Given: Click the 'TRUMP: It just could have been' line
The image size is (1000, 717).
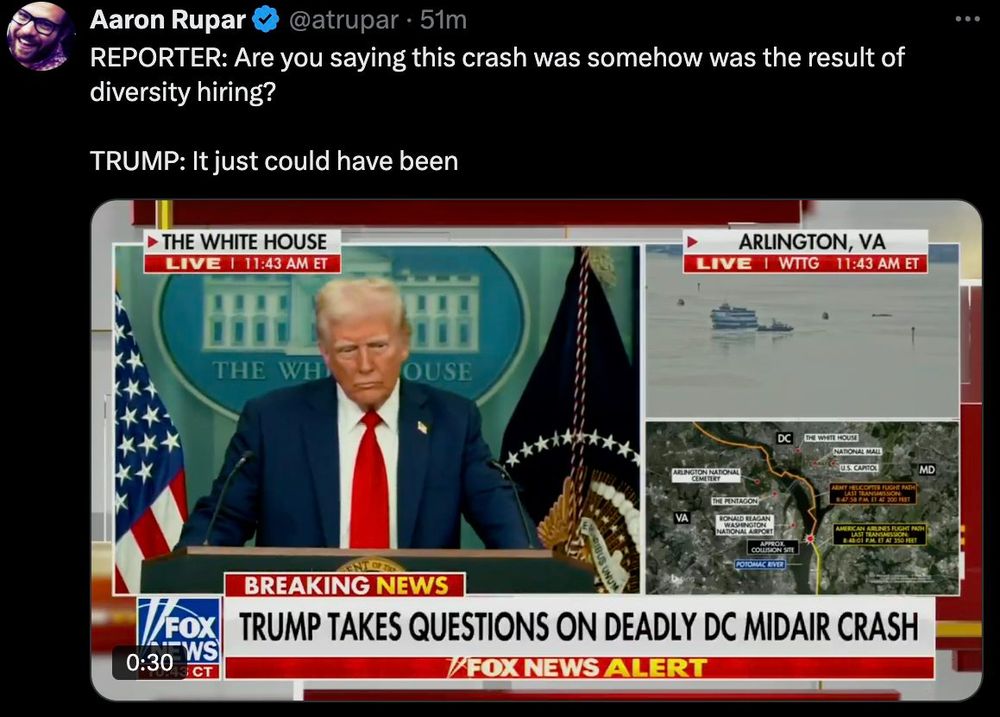Looking at the screenshot, I should coord(274,161).
